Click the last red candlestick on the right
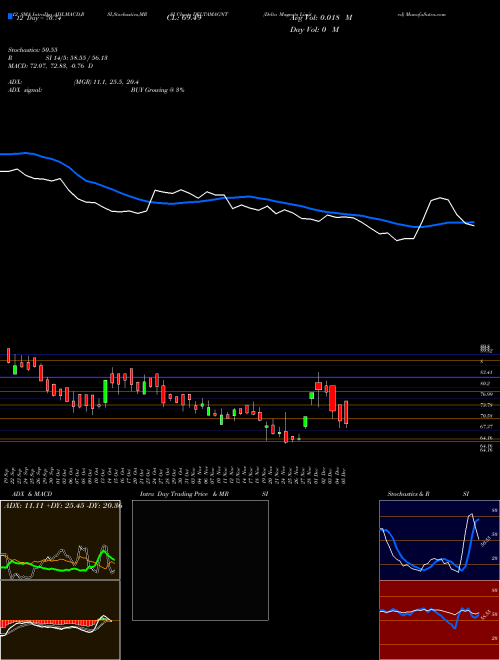Viewport: 500px width, 660px height. pyautogui.click(x=346, y=412)
